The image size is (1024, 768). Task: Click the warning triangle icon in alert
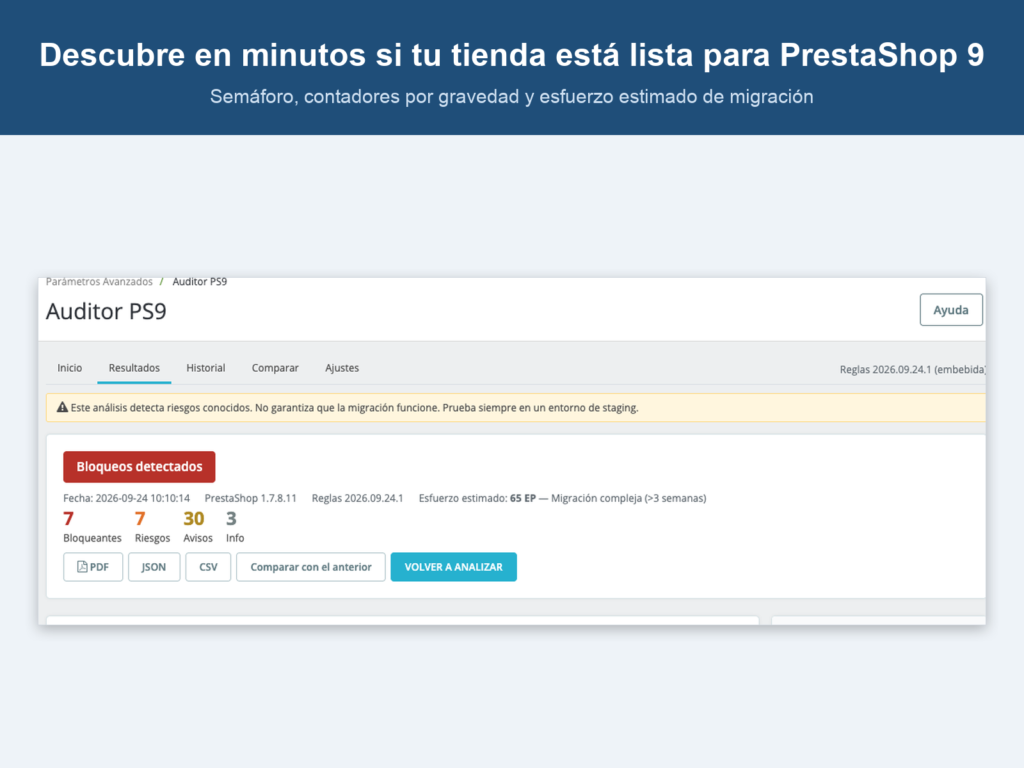pos(62,408)
